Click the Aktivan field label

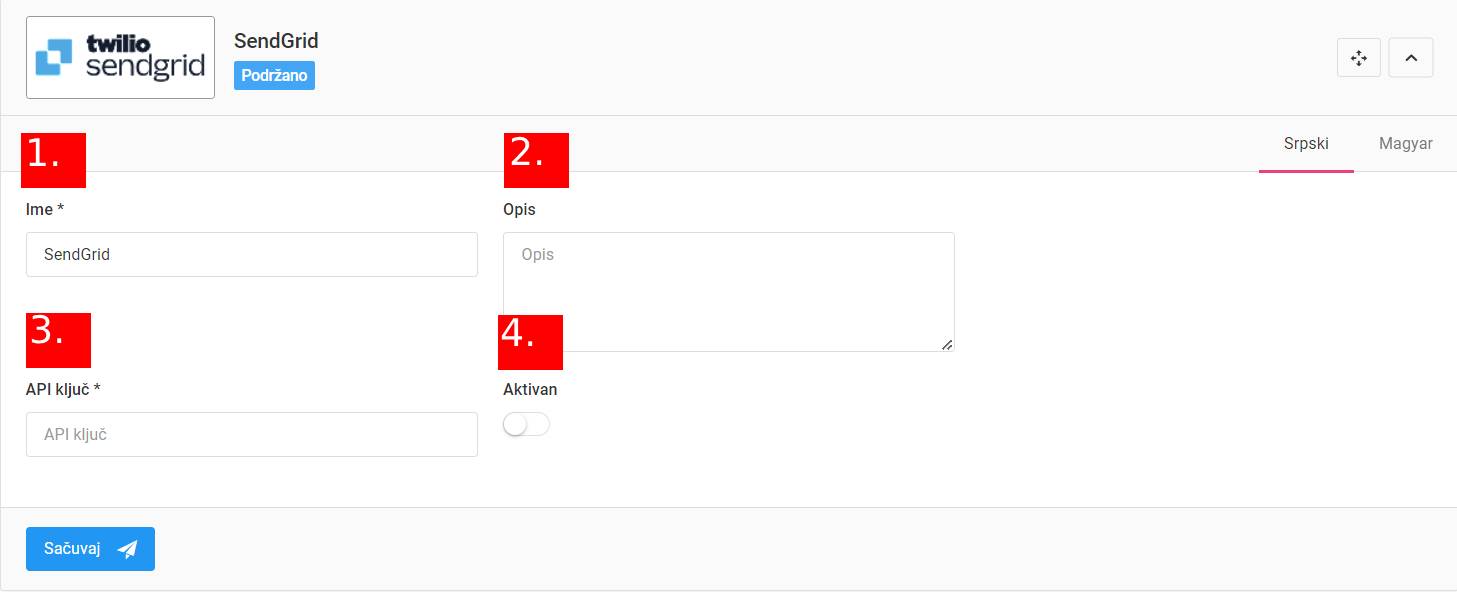coord(530,389)
